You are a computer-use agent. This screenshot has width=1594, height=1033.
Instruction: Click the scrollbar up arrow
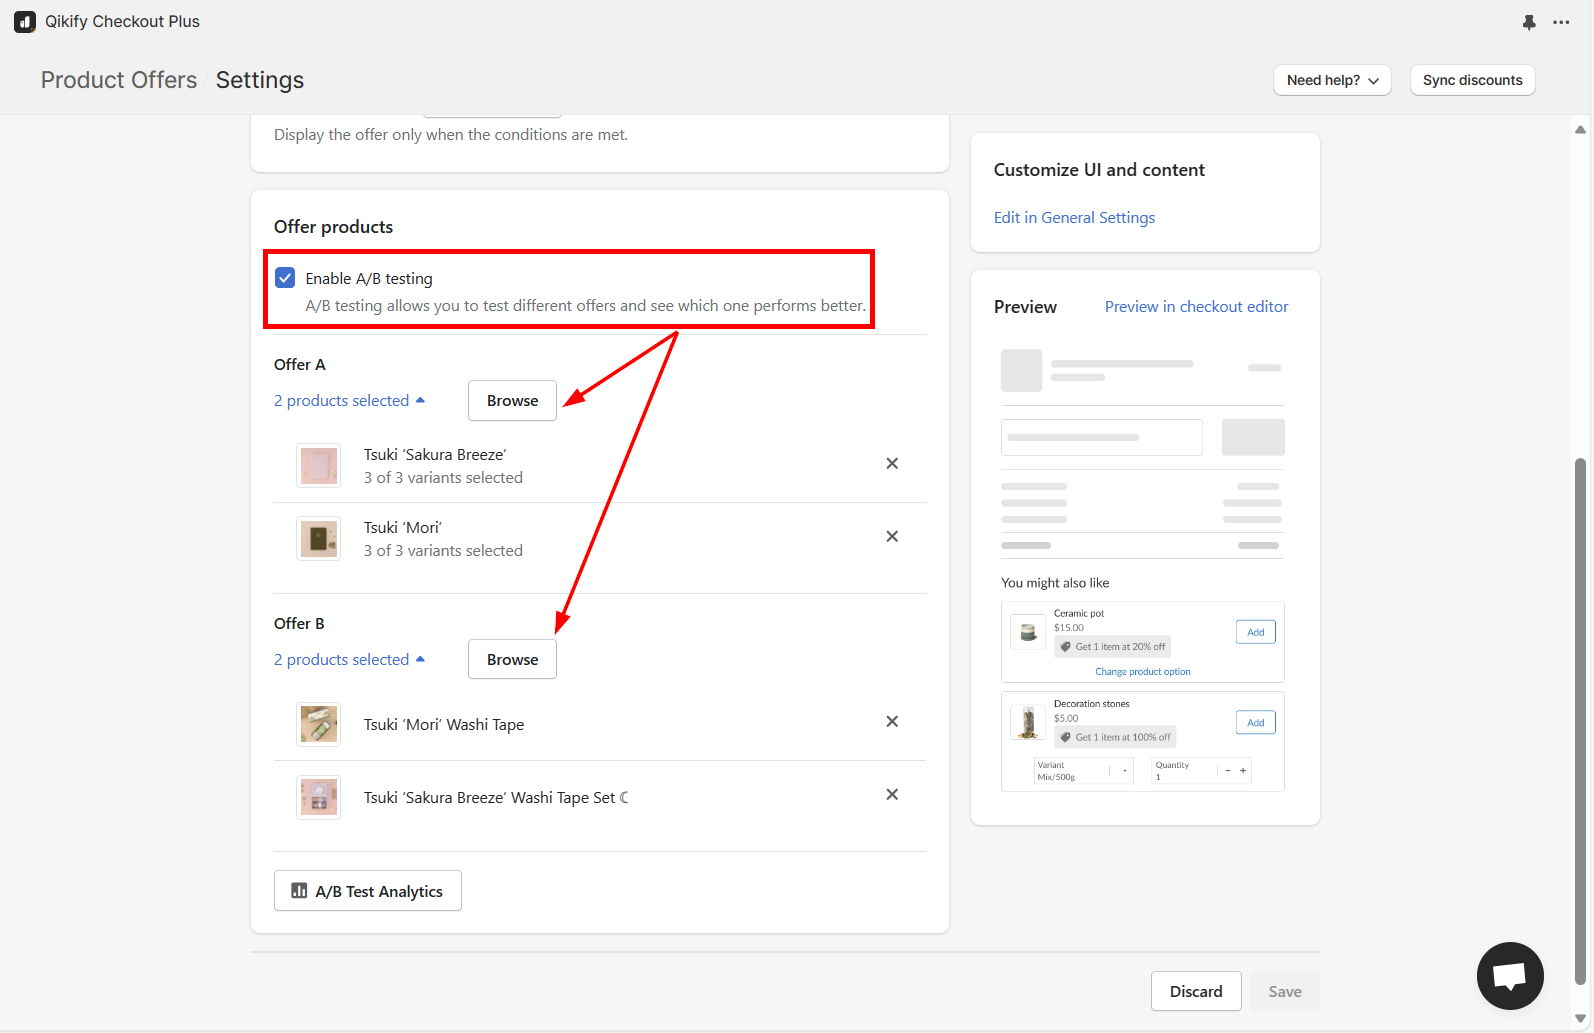point(1580,129)
